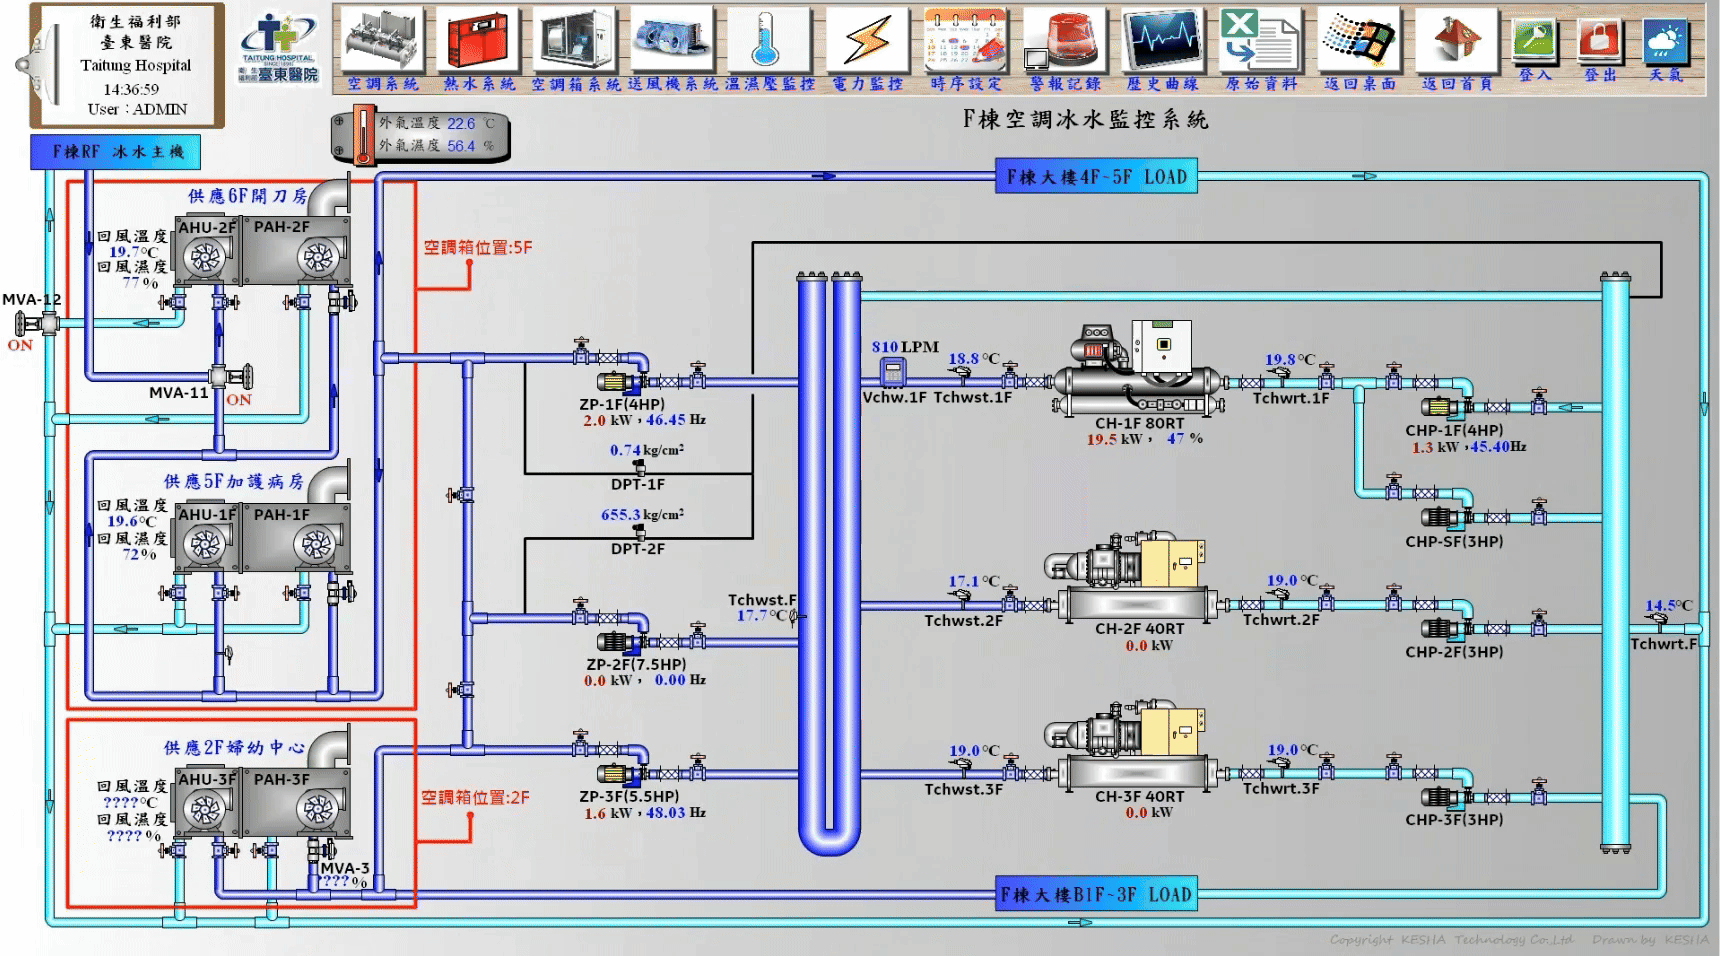Click the outdoor temperature thermometer gauge
This screenshot has height=956, width=1720.
[360, 136]
